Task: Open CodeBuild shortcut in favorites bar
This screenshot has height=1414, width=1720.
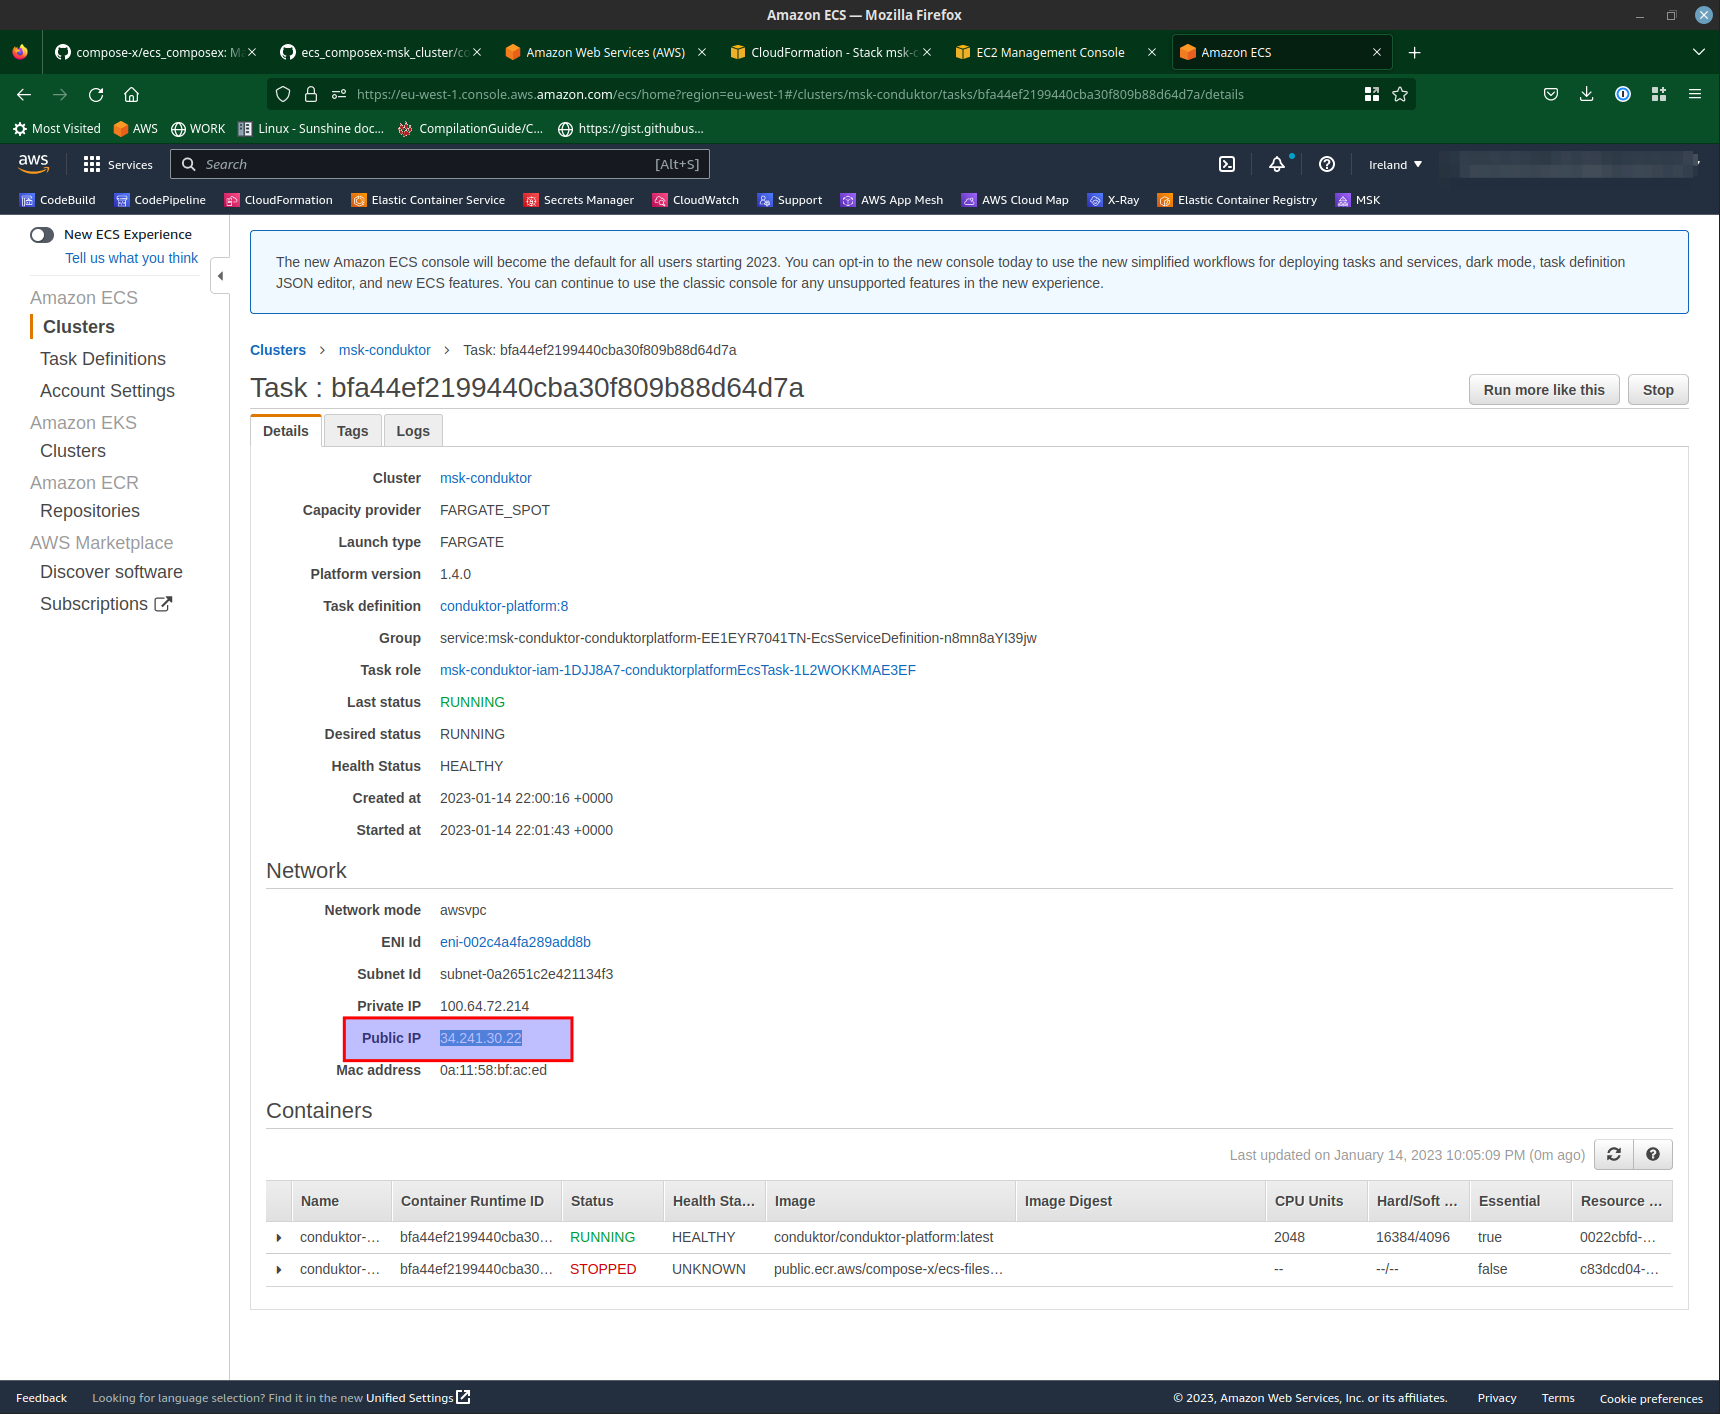Action: pos(58,200)
